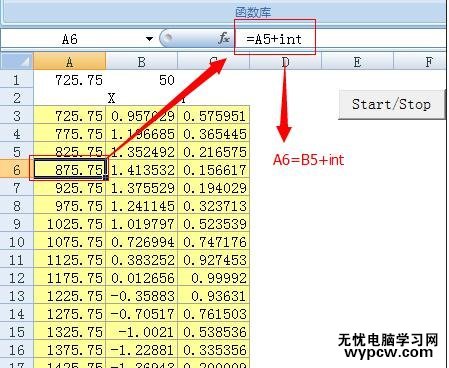Screen dimensions: 449x368
Task: Select row 13 header
Action: [17, 296]
